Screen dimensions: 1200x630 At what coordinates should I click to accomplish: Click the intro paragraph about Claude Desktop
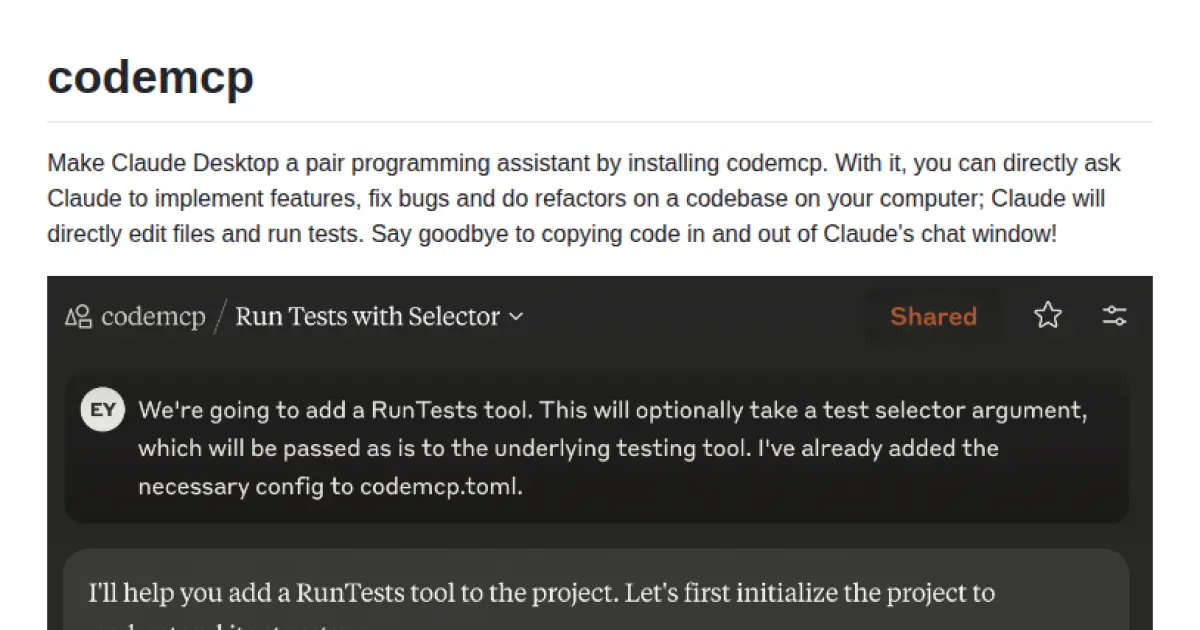pos(584,199)
